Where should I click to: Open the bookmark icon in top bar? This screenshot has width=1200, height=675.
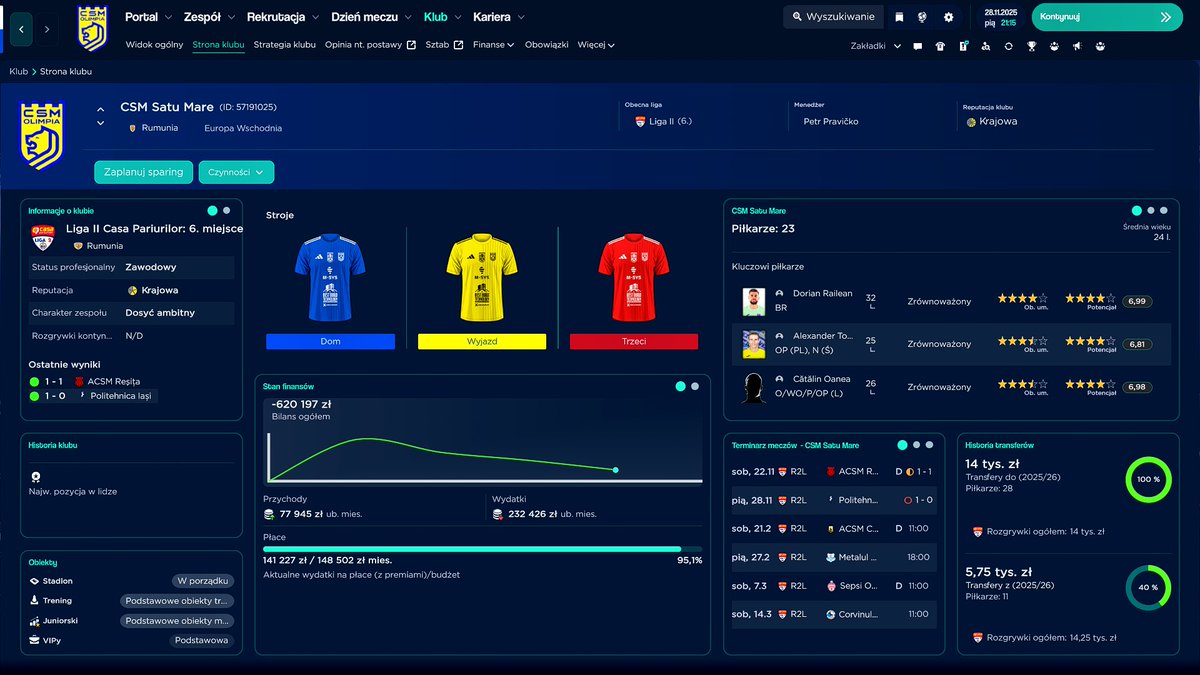(x=899, y=17)
